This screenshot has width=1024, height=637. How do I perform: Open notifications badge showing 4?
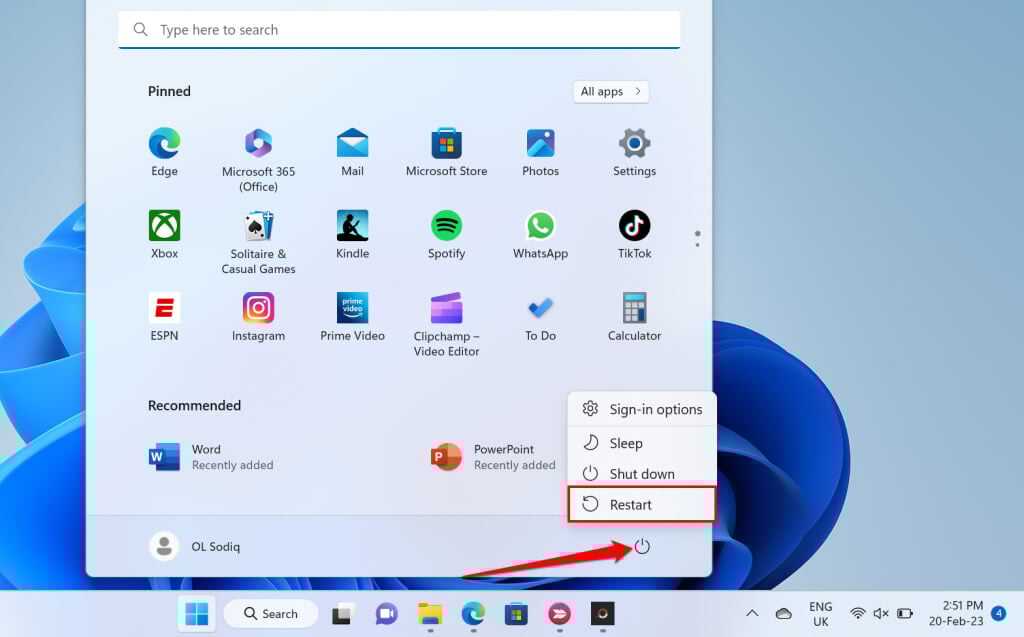pyautogui.click(x=999, y=613)
